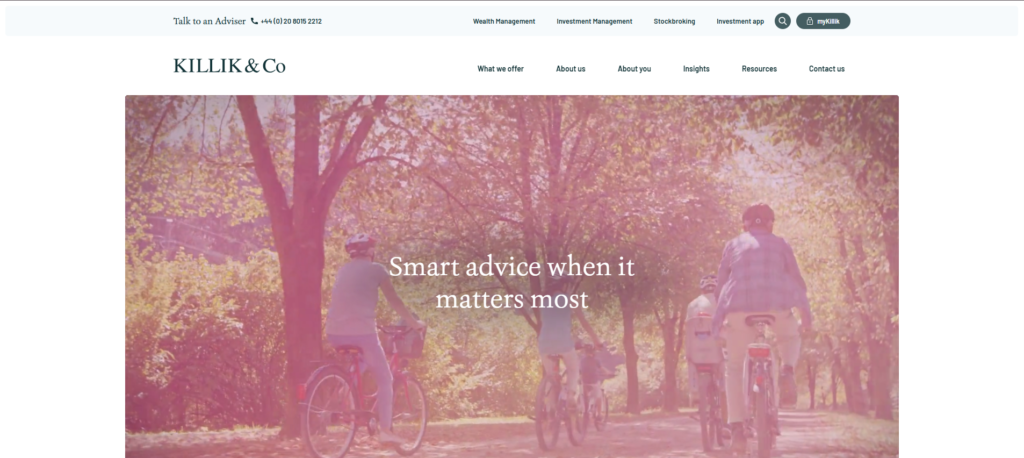Viewport: 1024px width, 458px height.
Task: Select the Talk to an Adviser text
Action: tap(210, 21)
